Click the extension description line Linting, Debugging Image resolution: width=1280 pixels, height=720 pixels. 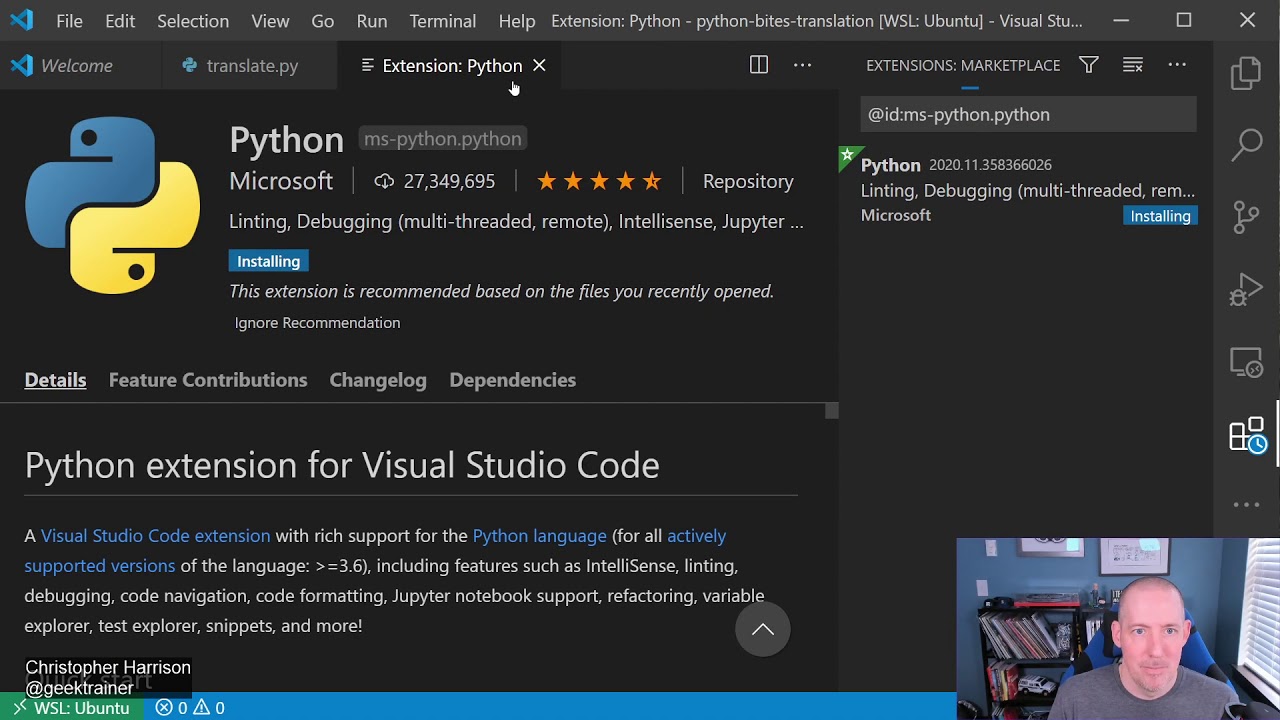[516, 221]
